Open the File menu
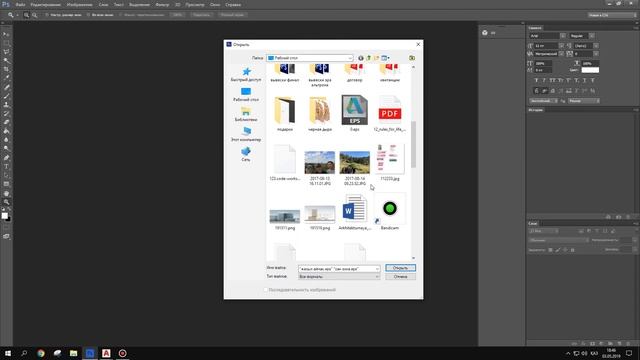 click(20, 5)
